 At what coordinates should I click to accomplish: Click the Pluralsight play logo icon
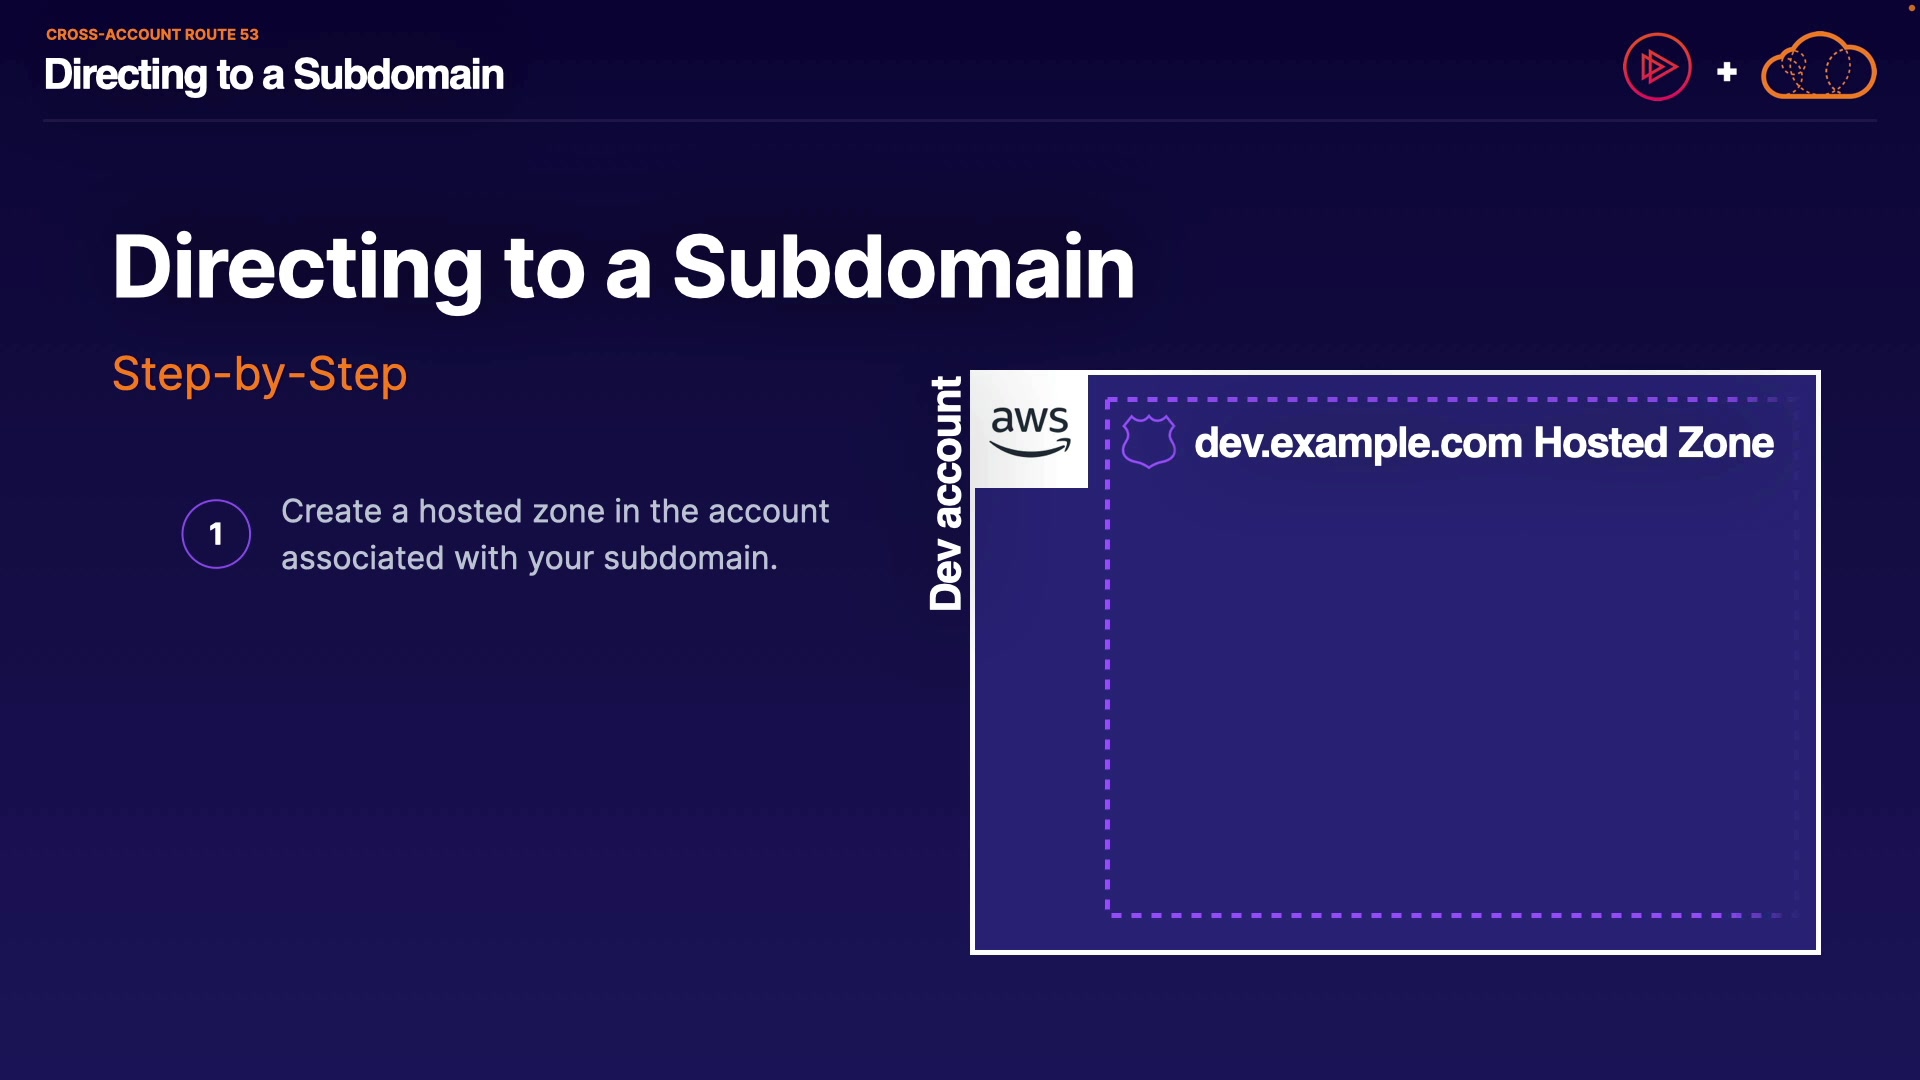1657,67
